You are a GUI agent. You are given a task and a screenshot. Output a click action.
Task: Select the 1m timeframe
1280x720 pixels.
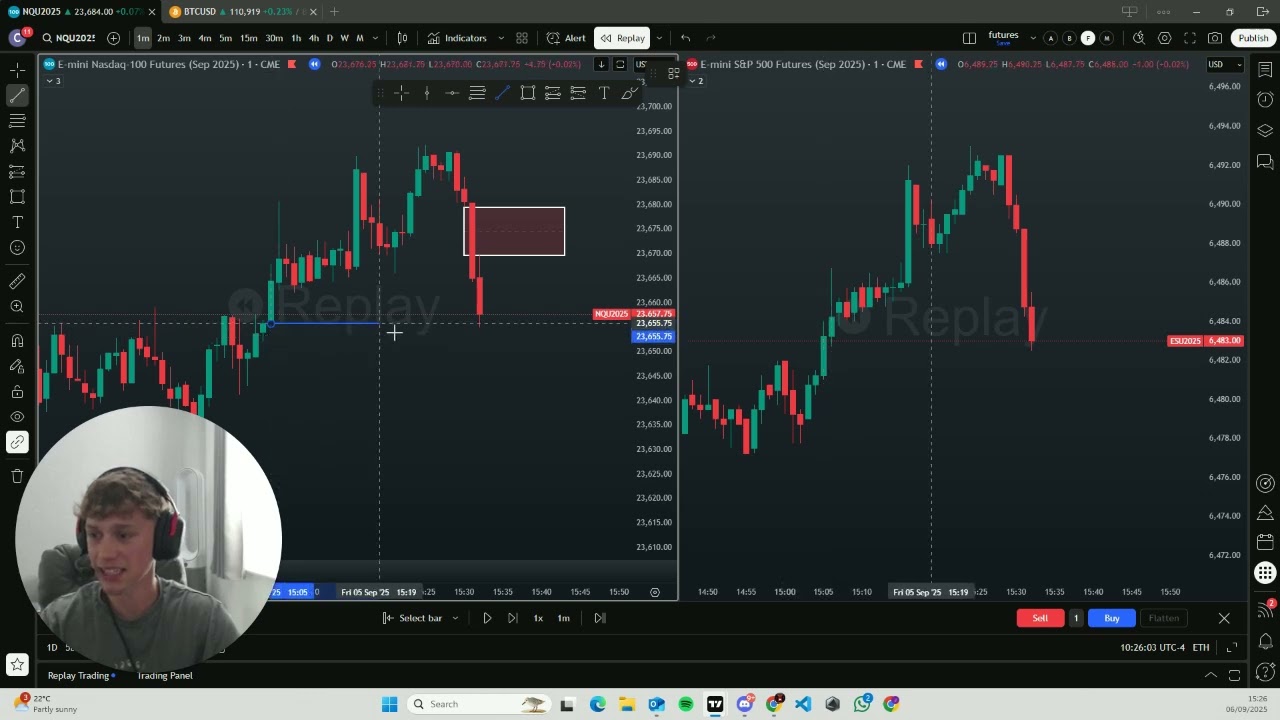[143, 38]
